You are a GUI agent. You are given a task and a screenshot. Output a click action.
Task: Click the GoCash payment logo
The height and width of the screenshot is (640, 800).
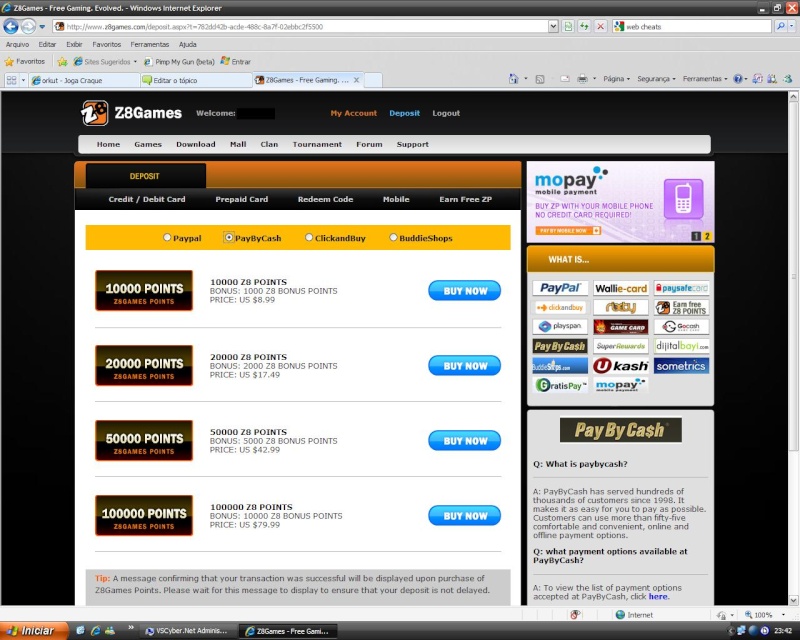pyautogui.click(x=682, y=326)
